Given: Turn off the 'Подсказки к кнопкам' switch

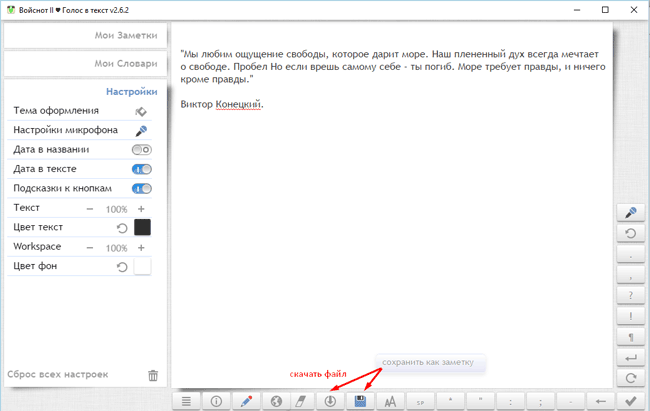Looking at the screenshot, I should tap(142, 189).
